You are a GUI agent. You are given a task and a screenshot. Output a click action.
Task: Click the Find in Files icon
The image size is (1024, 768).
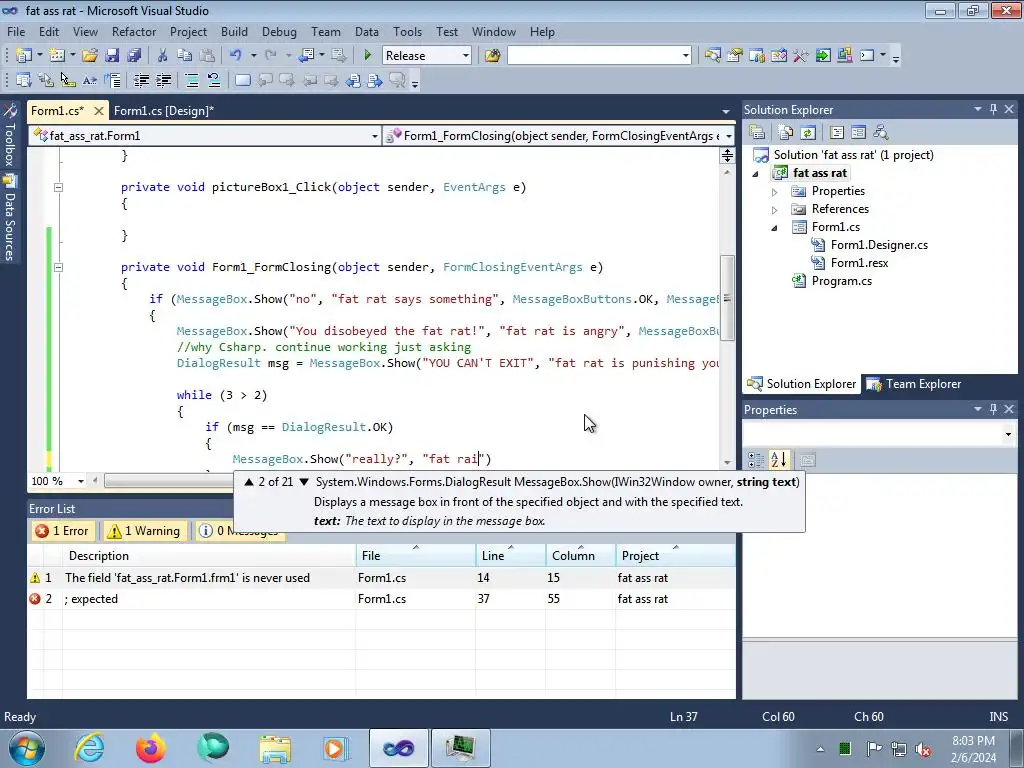pos(492,56)
